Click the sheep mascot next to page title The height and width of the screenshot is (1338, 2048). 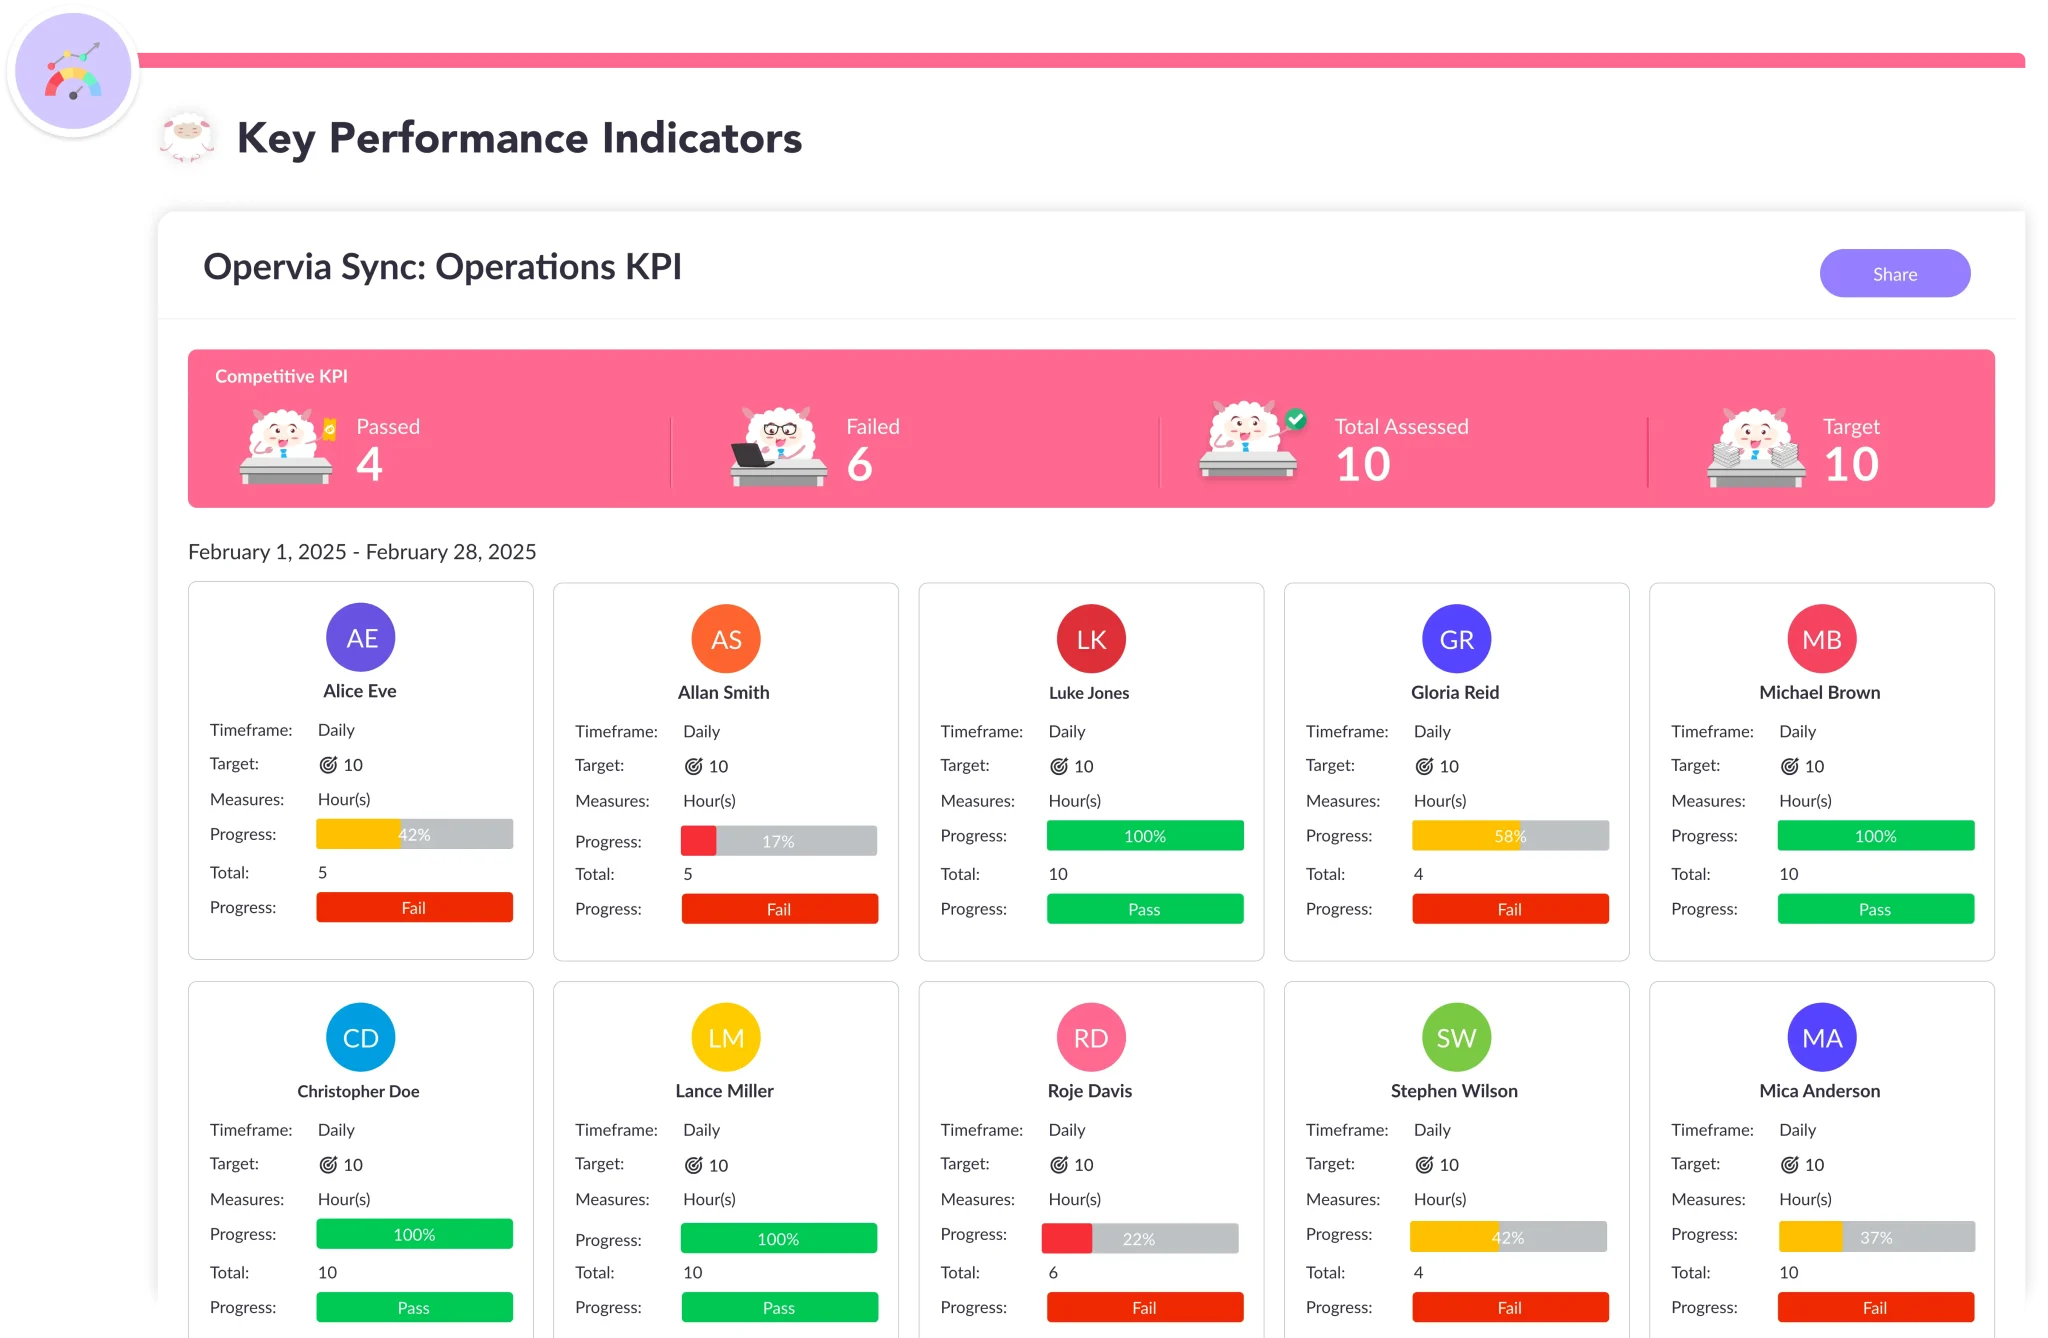coord(187,137)
